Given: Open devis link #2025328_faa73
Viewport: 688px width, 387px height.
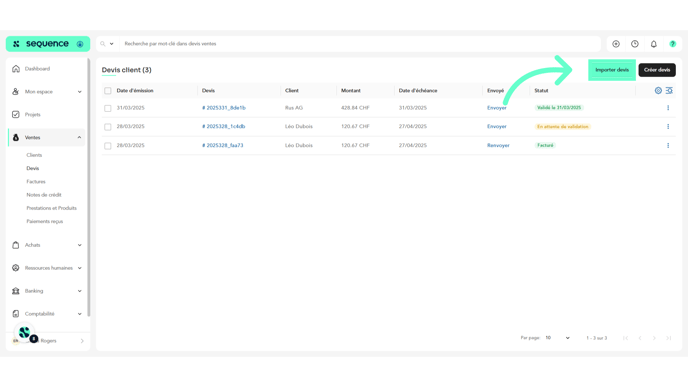Looking at the screenshot, I should point(222,145).
